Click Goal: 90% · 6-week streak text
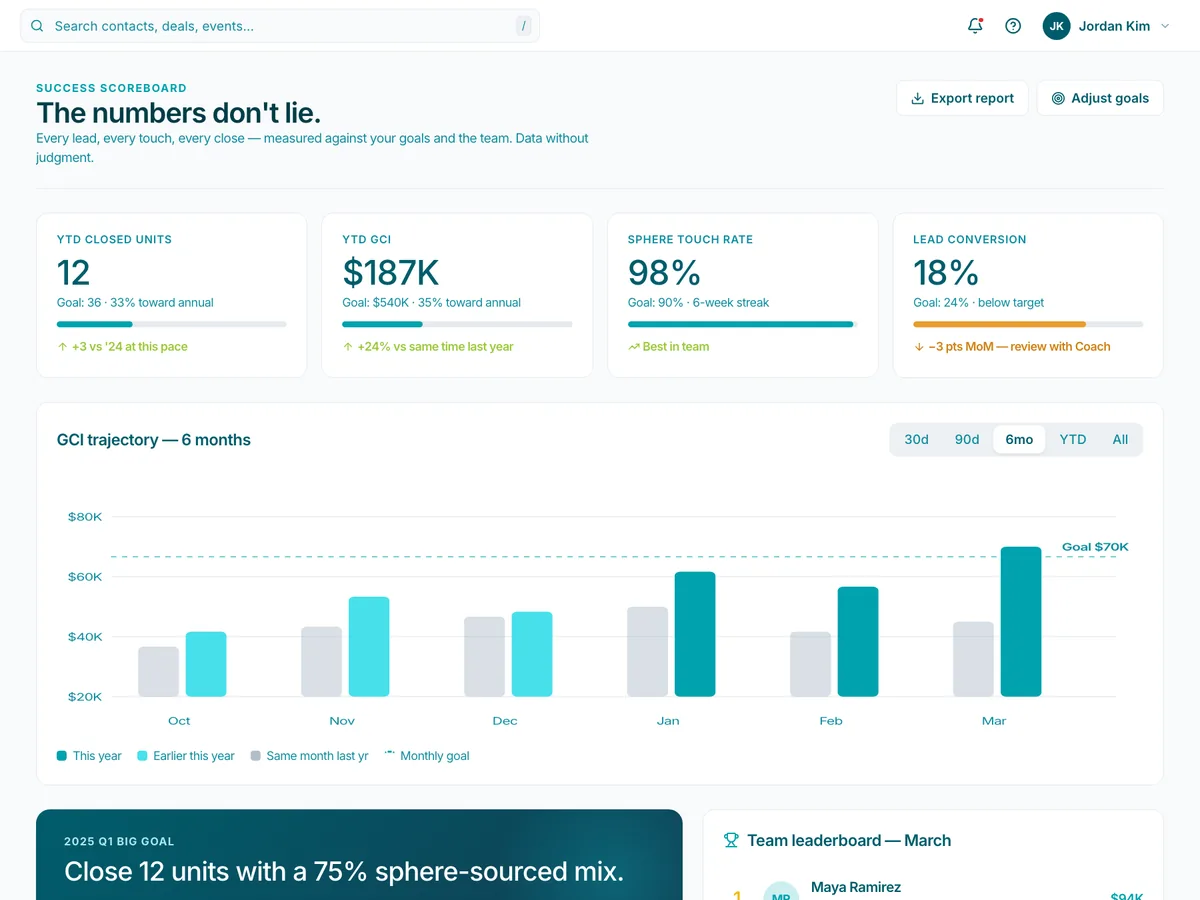 click(x=699, y=302)
